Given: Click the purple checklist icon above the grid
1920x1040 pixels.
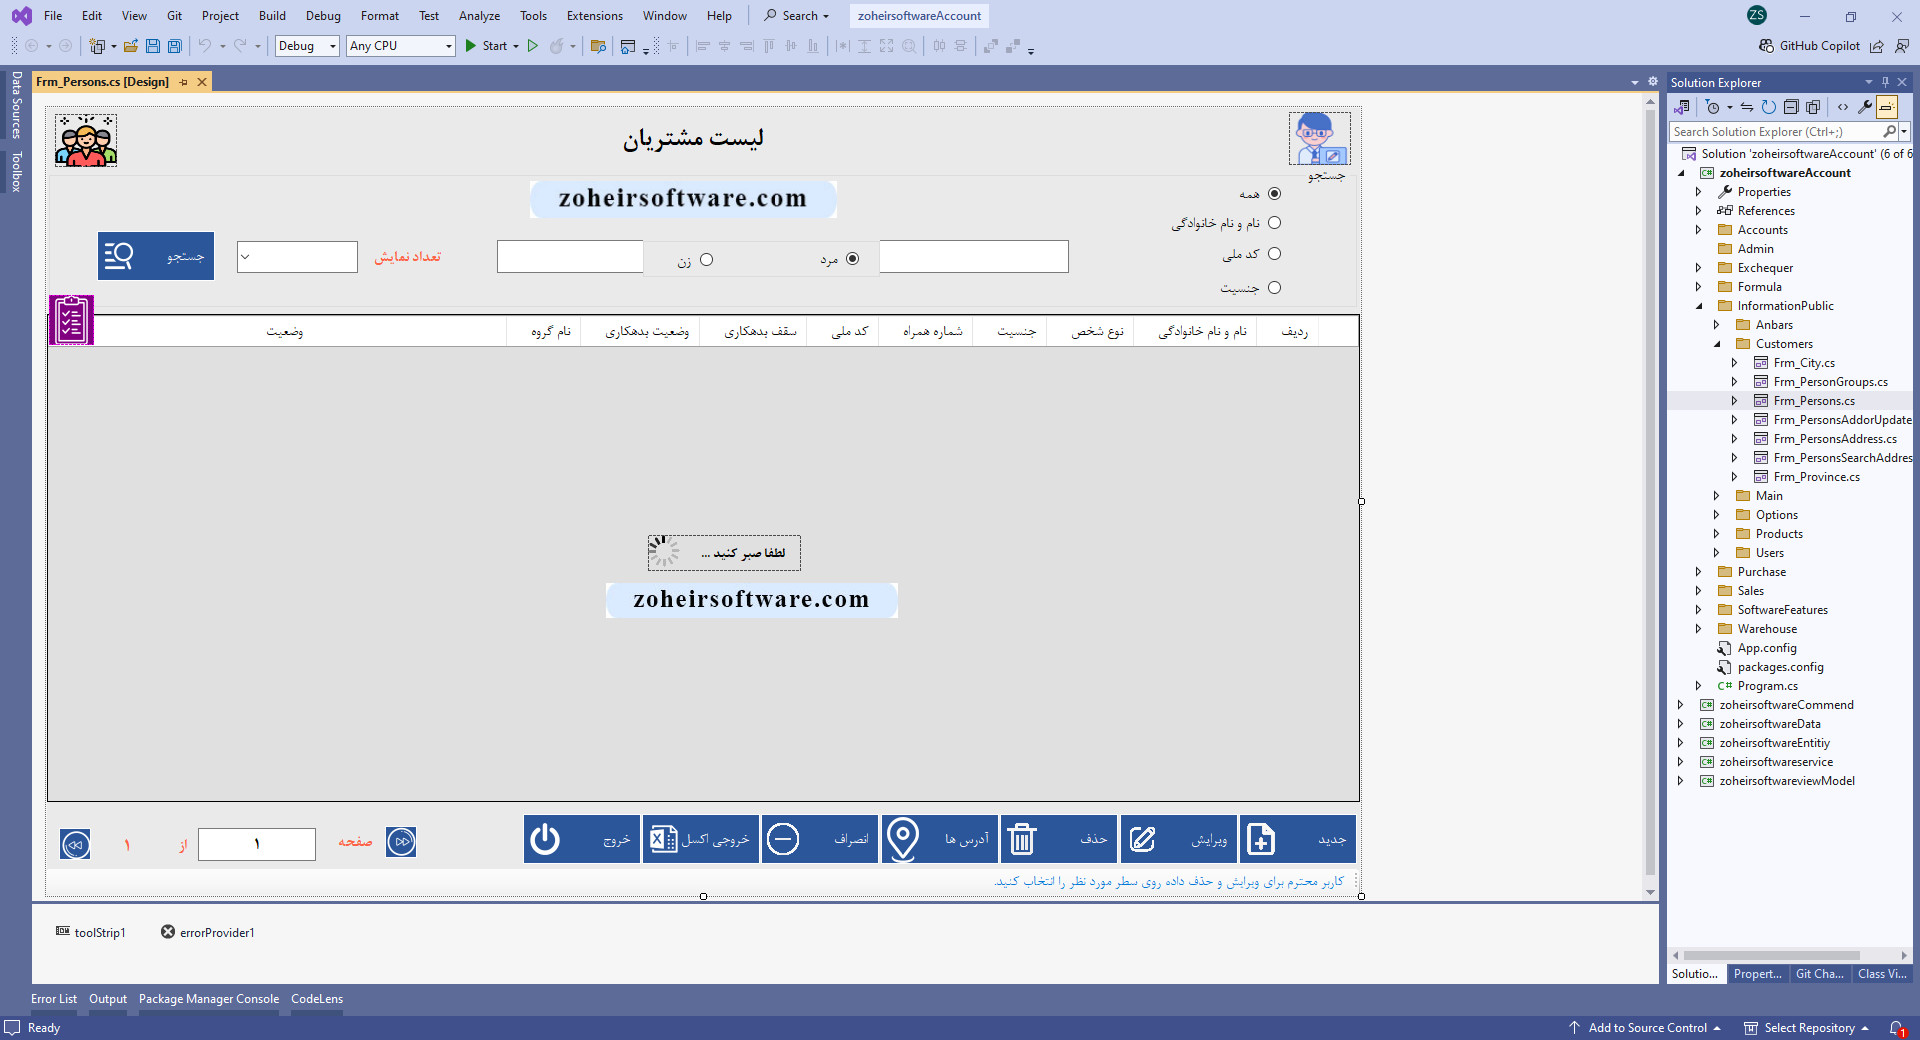Looking at the screenshot, I should tap(71, 320).
